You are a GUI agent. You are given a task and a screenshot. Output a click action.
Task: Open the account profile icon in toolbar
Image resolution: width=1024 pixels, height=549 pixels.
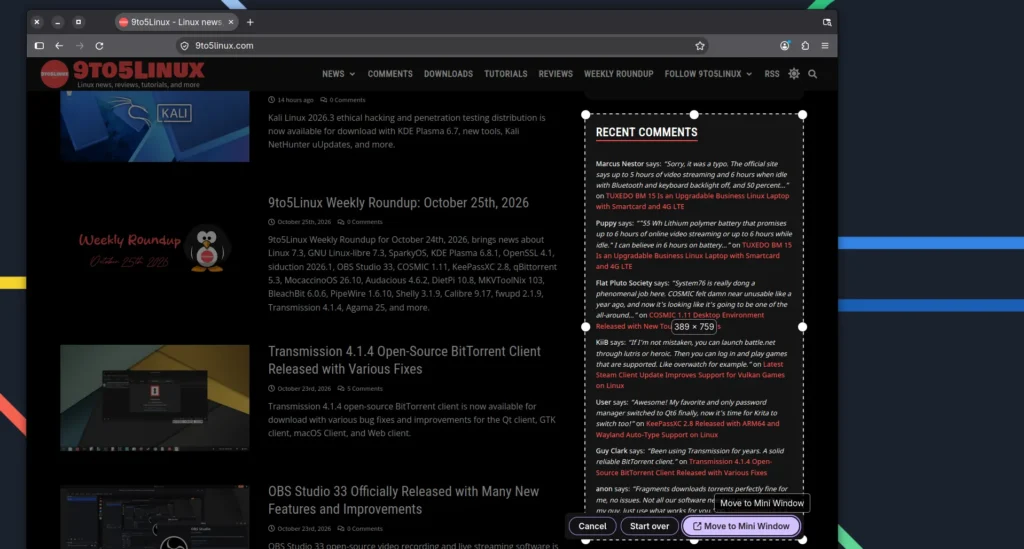[784, 46]
